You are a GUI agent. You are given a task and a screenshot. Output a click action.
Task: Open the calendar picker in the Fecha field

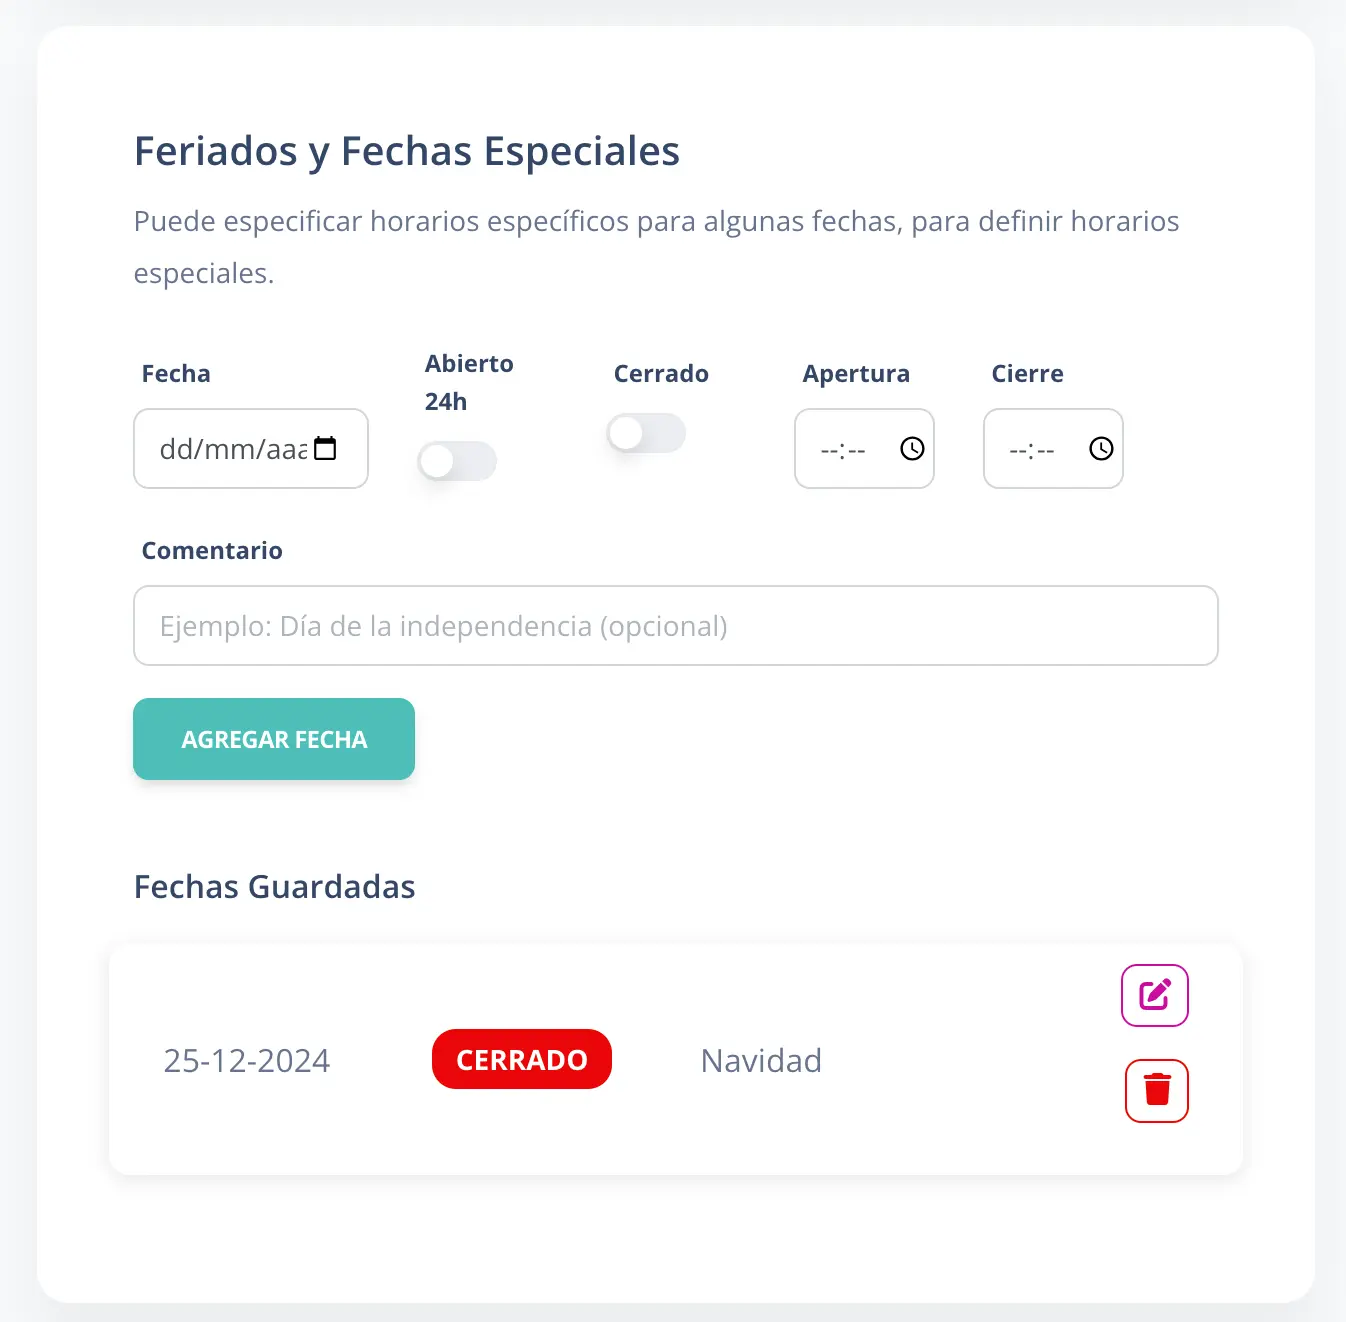(x=326, y=449)
